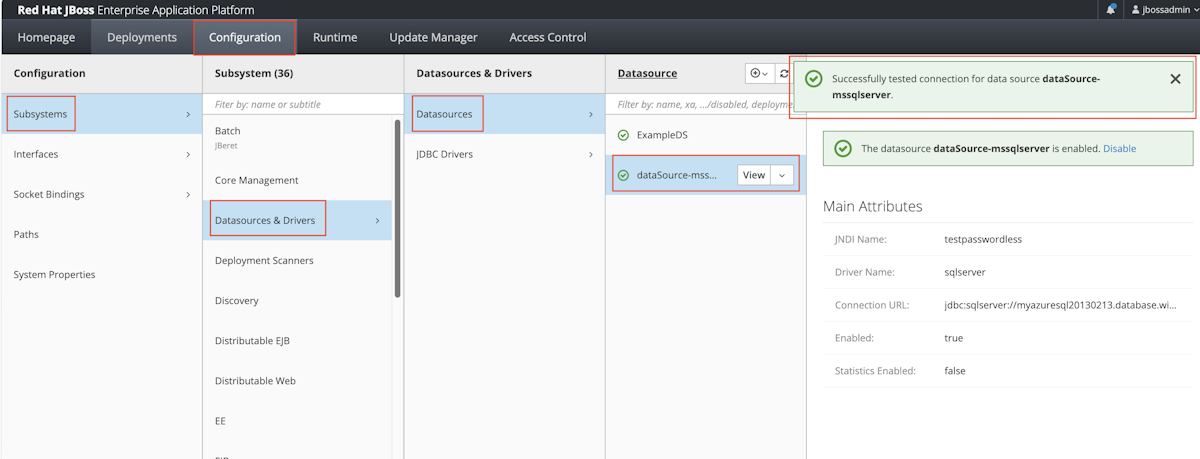This screenshot has width=1200, height=459.
Task: Click the refresh datasources icon
Action: 784,74
